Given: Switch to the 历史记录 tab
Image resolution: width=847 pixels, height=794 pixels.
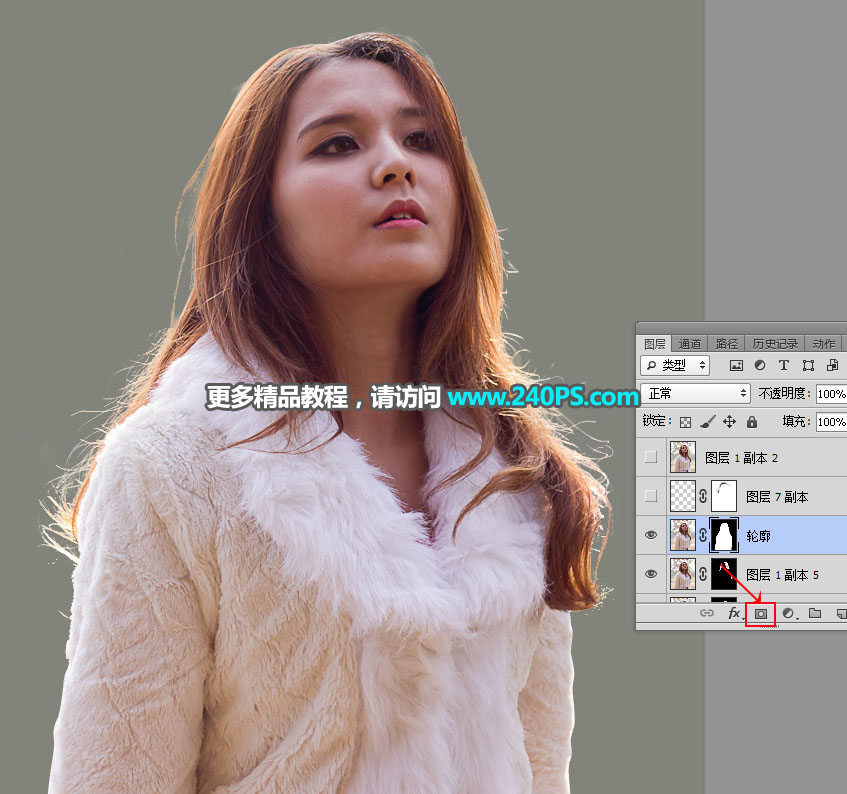Looking at the screenshot, I should tap(775, 344).
